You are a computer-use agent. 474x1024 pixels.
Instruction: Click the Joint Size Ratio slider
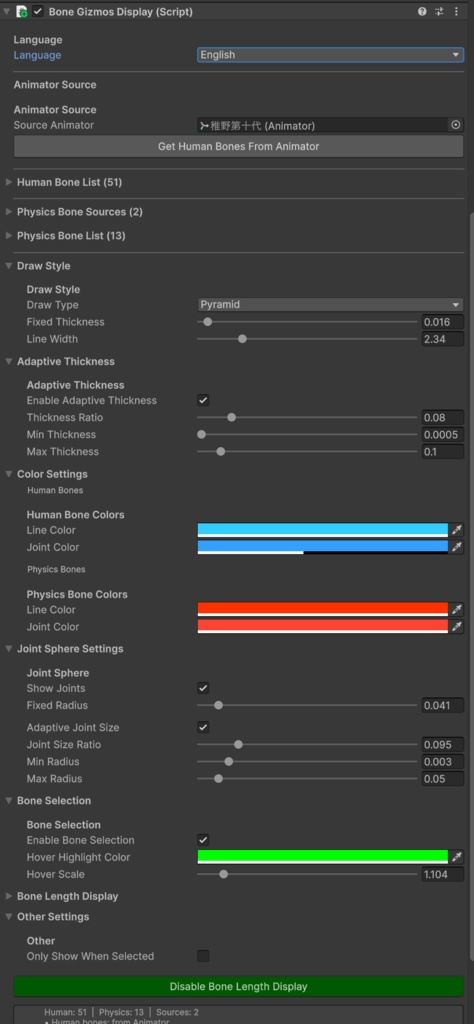tap(307, 744)
